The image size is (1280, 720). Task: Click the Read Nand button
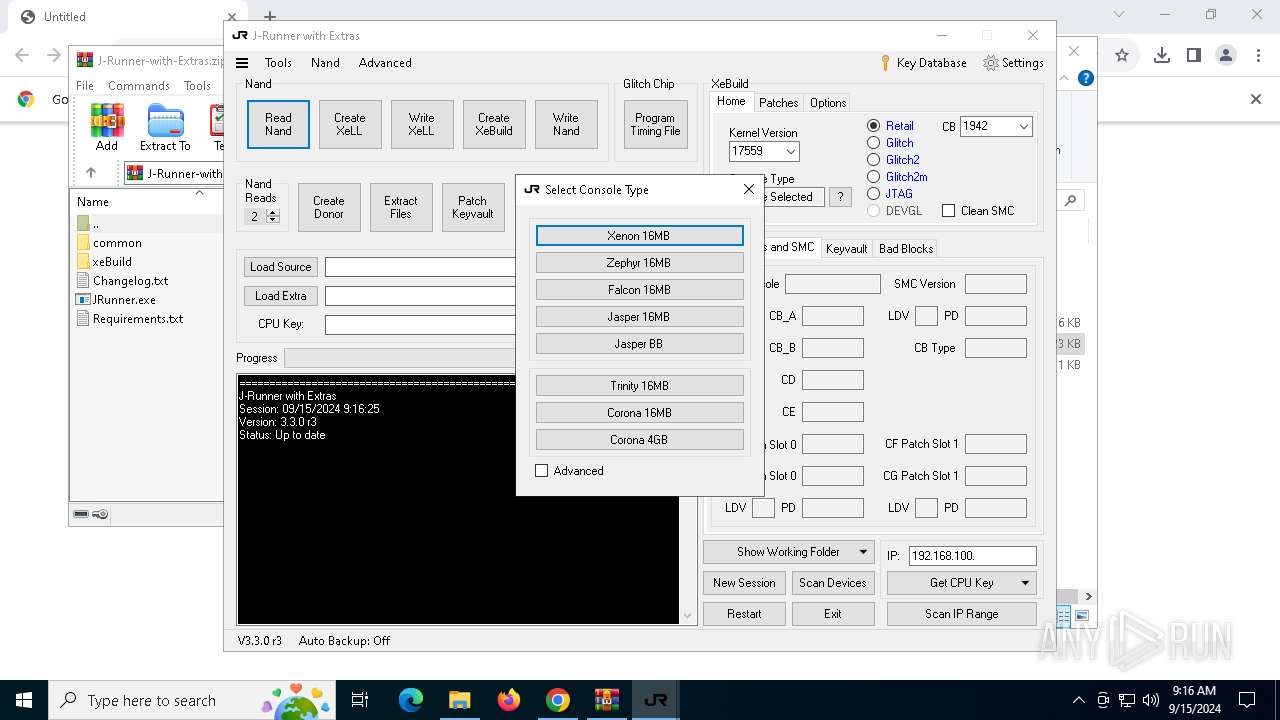click(278, 124)
